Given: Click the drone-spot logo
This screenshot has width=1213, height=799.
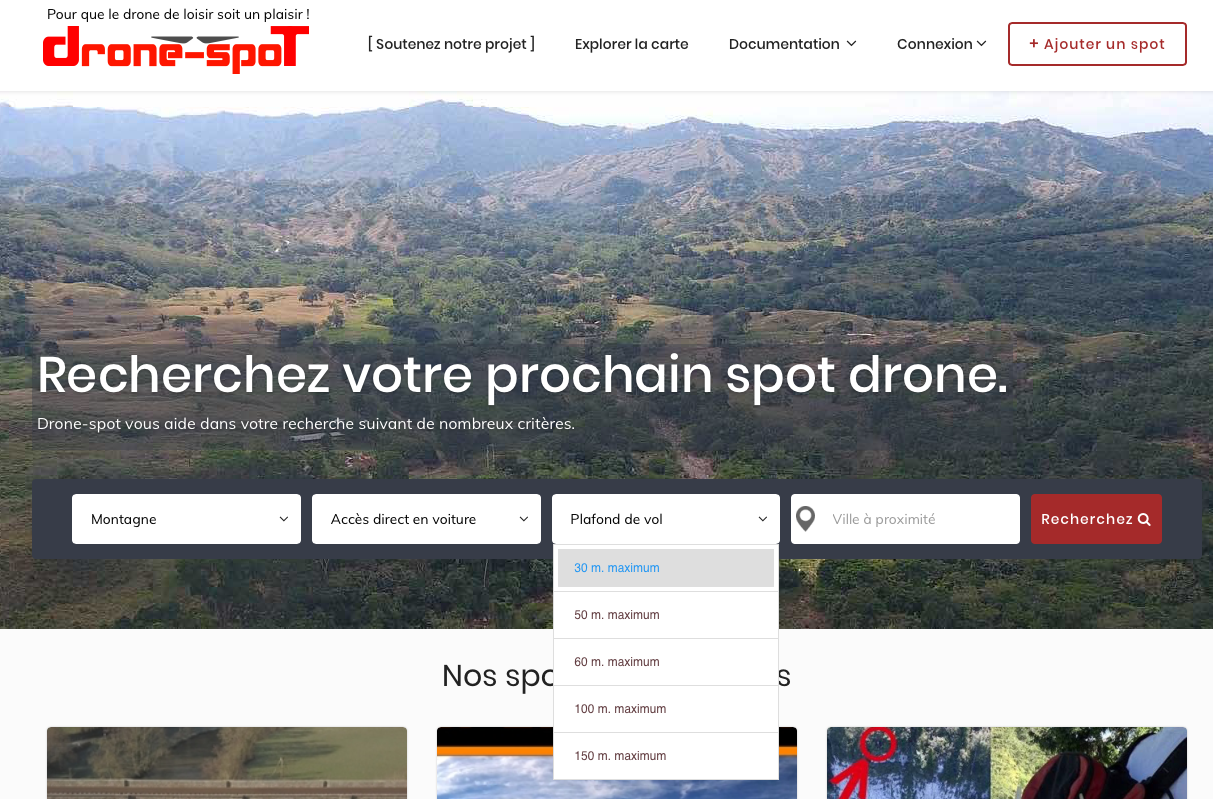Looking at the screenshot, I should click(176, 49).
